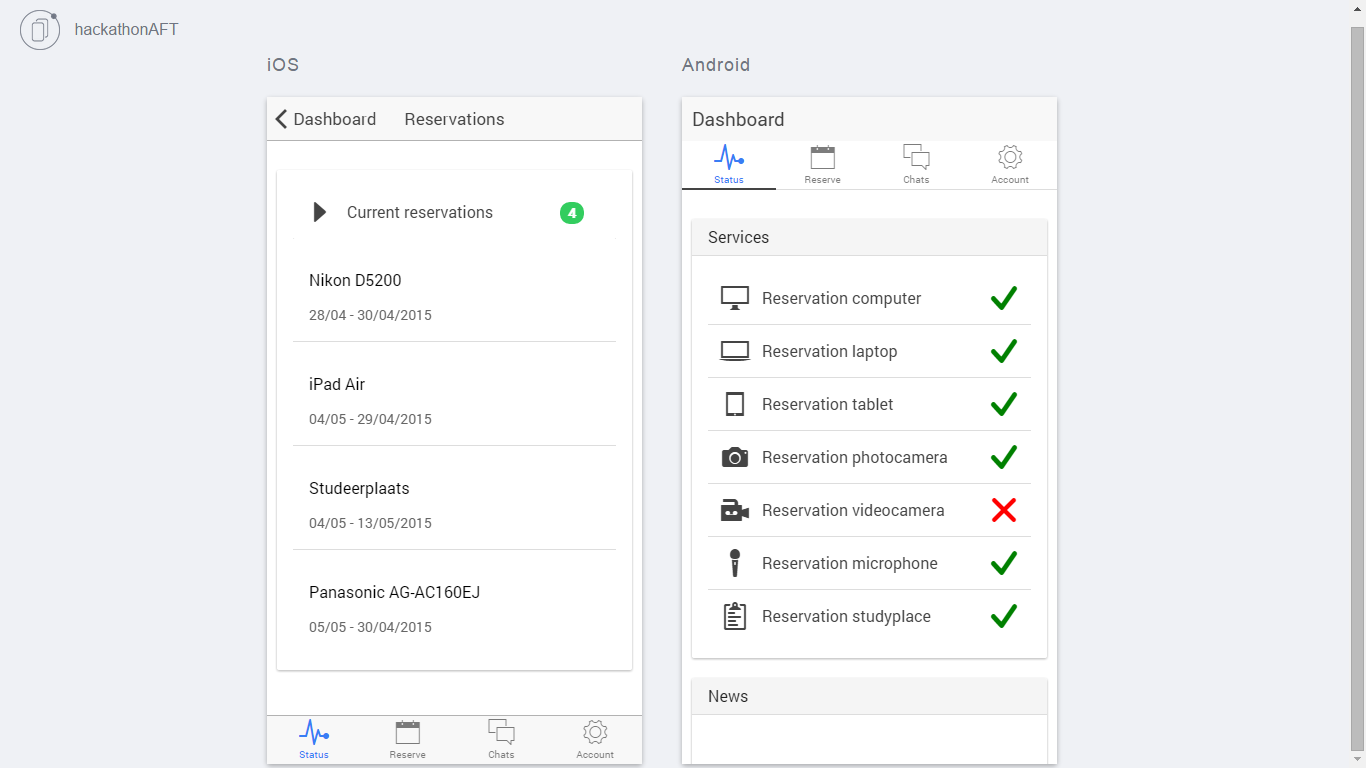Image resolution: width=1366 pixels, height=768 pixels.
Task: Click the red cross beside Reservation videocamera
Action: click(1004, 510)
